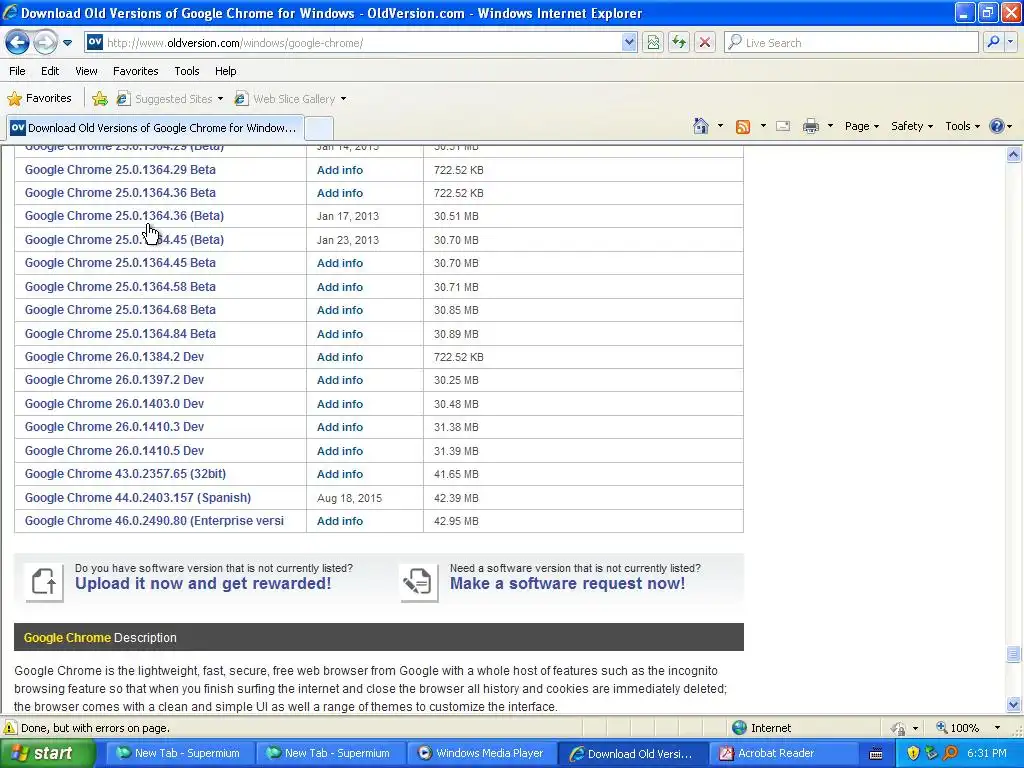Refresh the page with green arrows icon
This screenshot has width=1024, height=768.
(679, 43)
